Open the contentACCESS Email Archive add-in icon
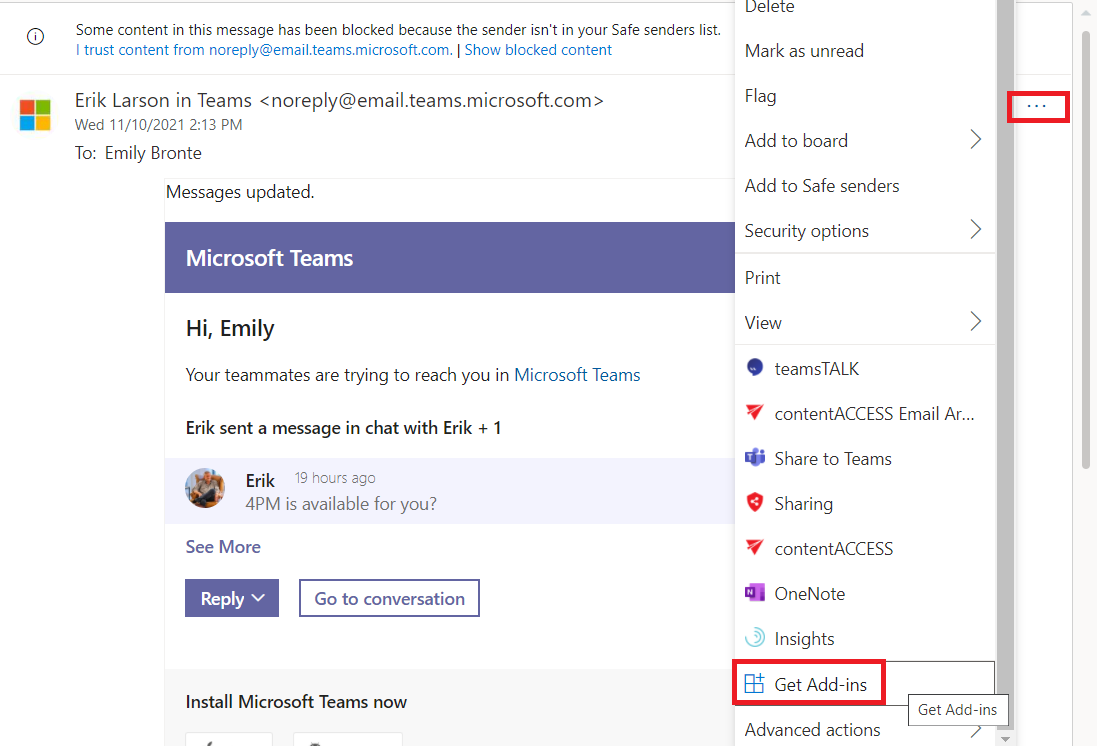This screenshot has width=1101, height=746. click(x=755, y=414)
